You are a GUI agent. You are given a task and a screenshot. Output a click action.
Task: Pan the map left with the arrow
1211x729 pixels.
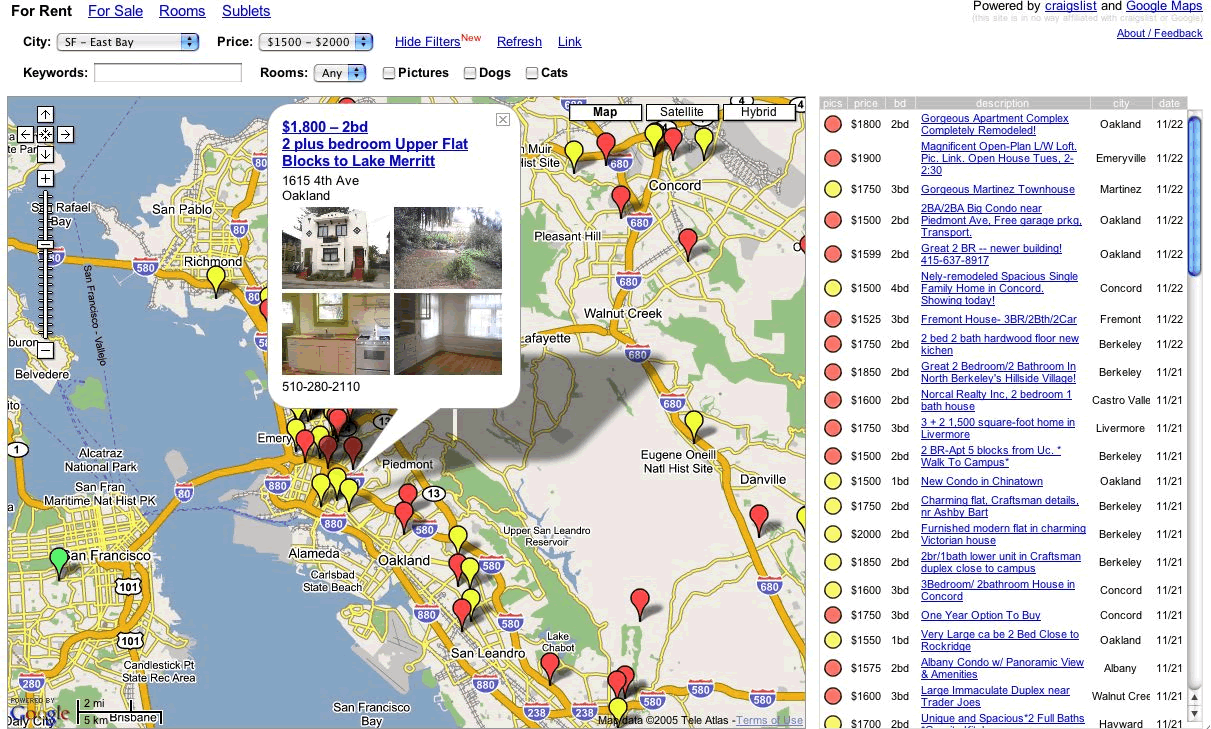point(25,134)
